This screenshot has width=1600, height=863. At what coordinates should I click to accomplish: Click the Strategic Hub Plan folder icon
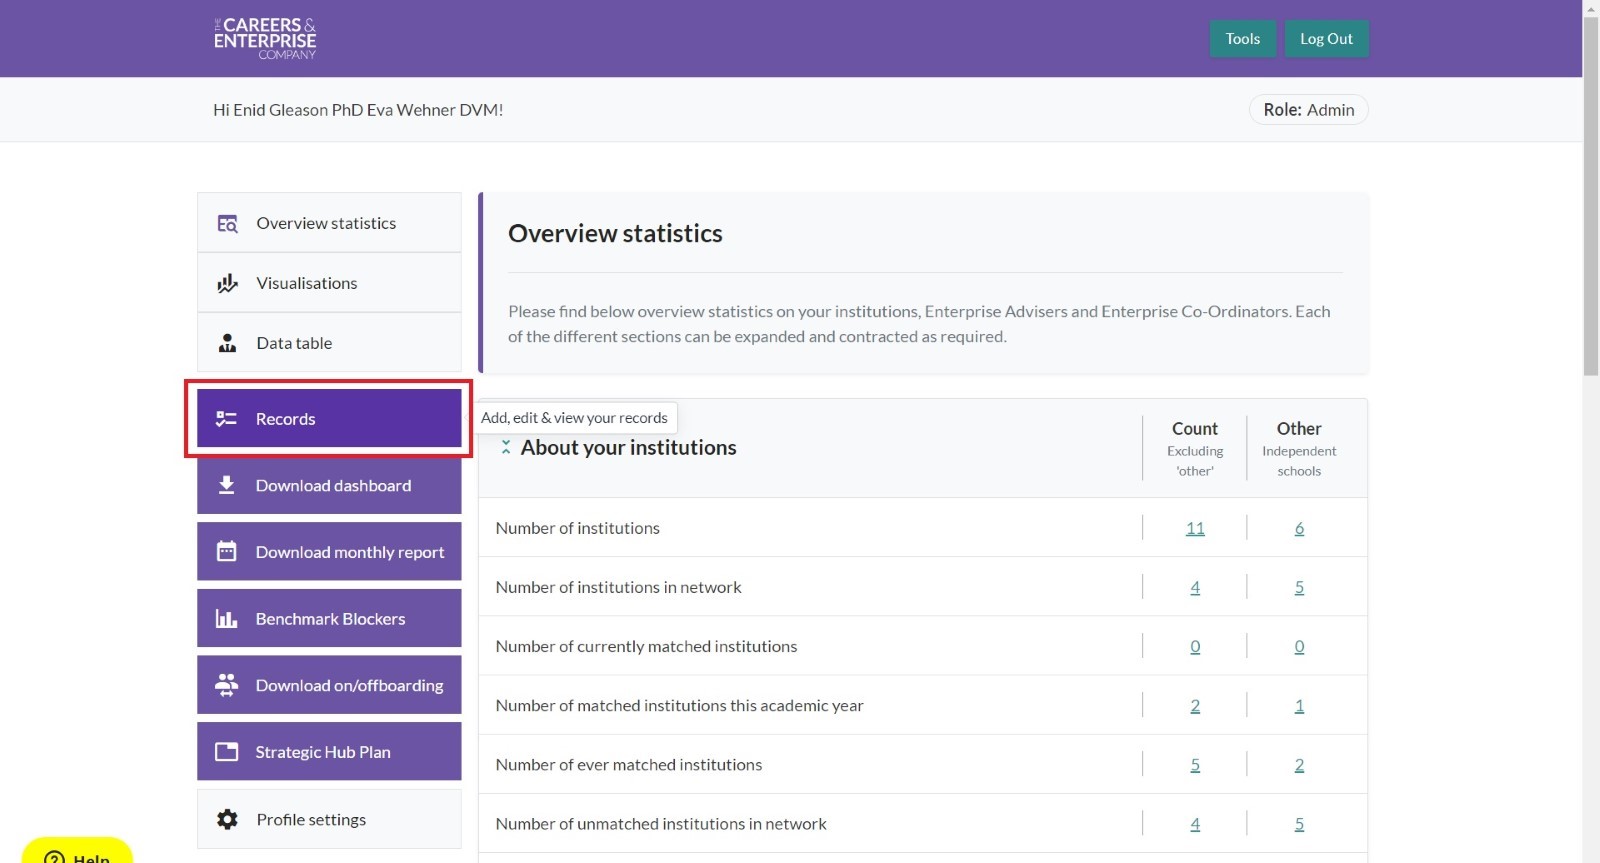coord(226,752)
